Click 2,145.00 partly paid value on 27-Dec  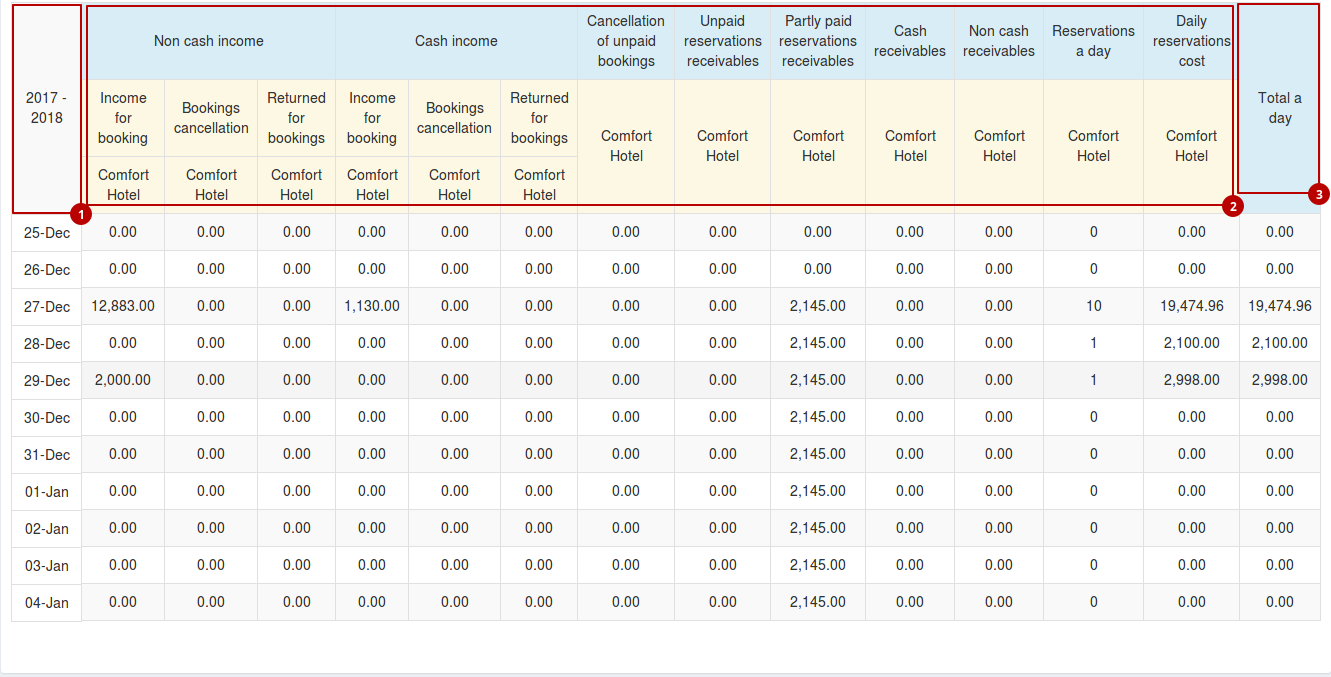coord(818,306)
